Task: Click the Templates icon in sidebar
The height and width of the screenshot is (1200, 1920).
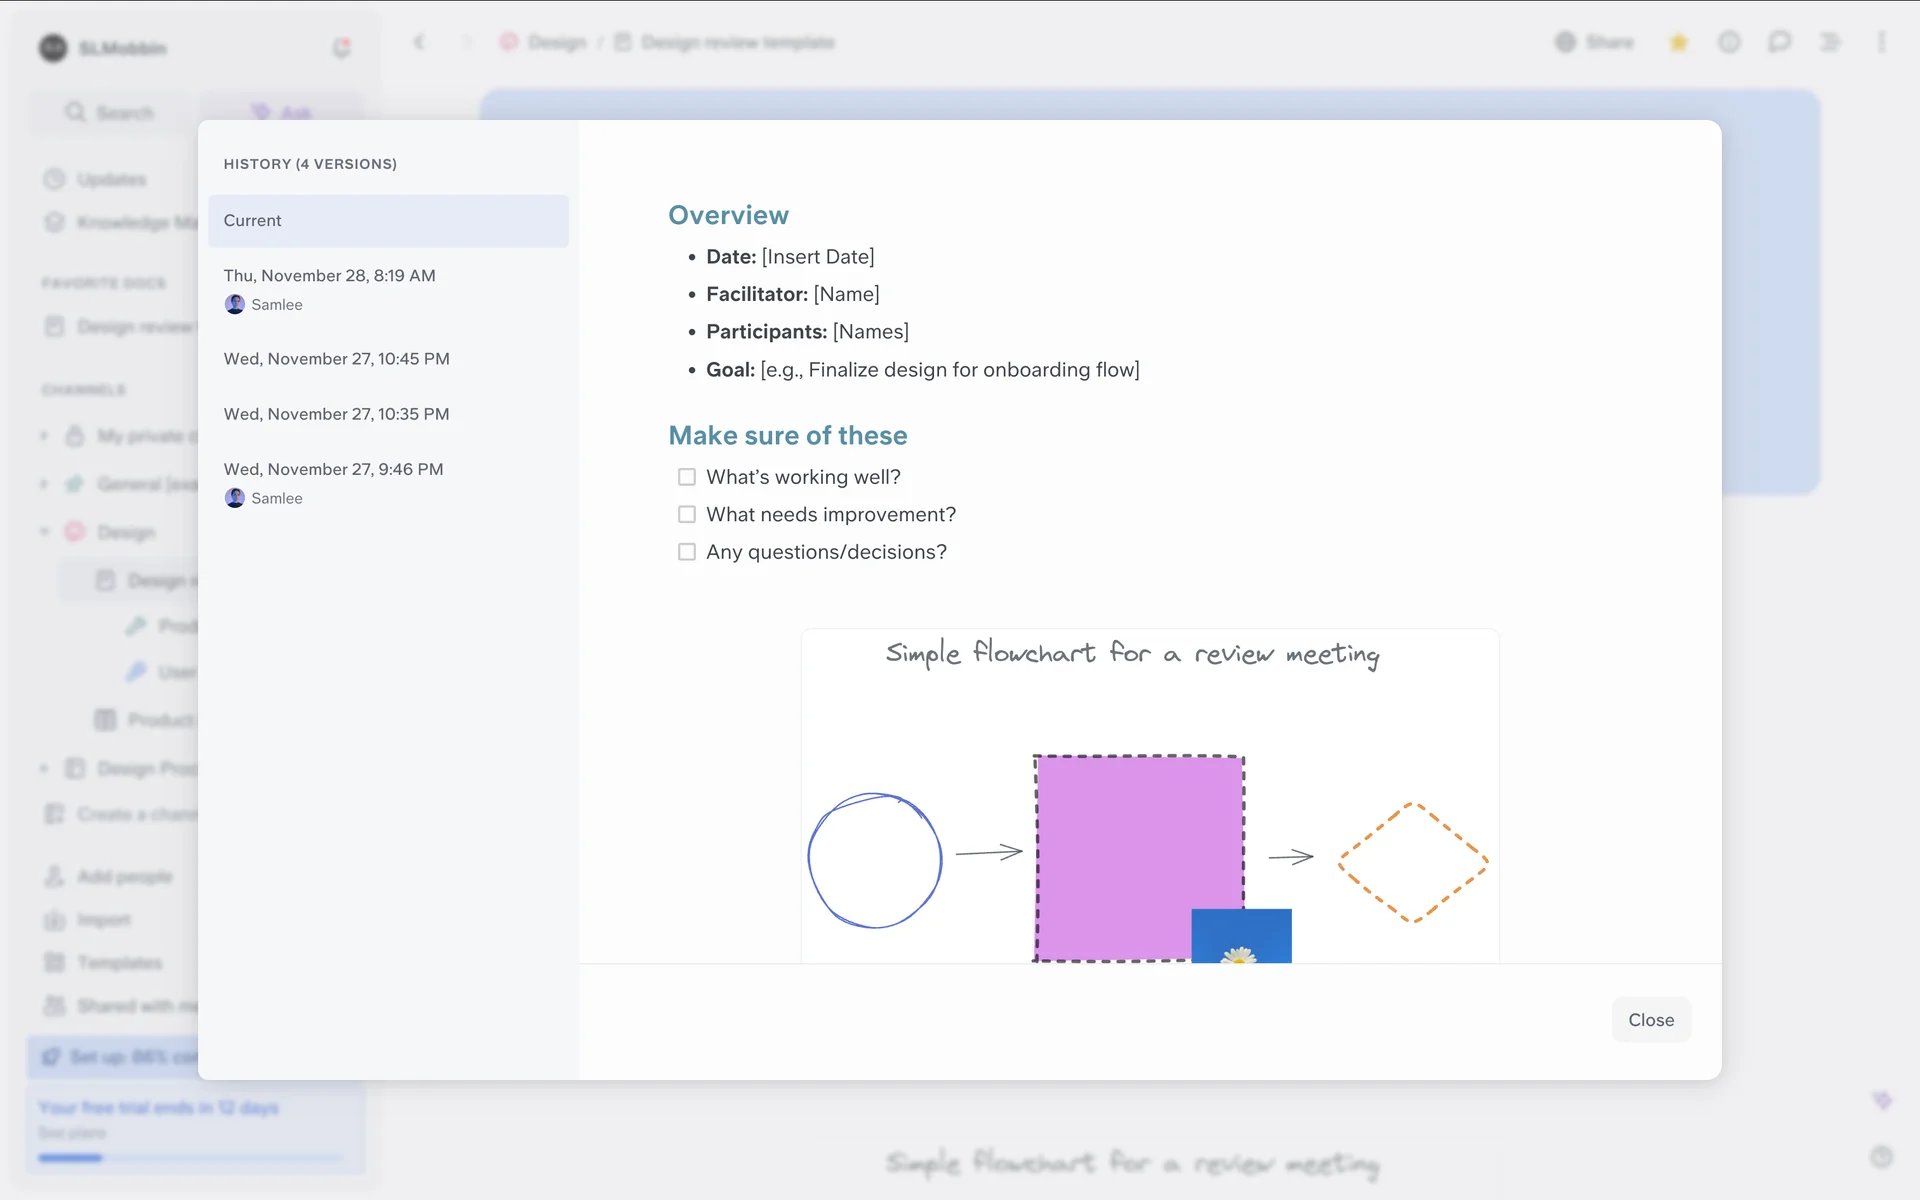Action: pos(54,962)
